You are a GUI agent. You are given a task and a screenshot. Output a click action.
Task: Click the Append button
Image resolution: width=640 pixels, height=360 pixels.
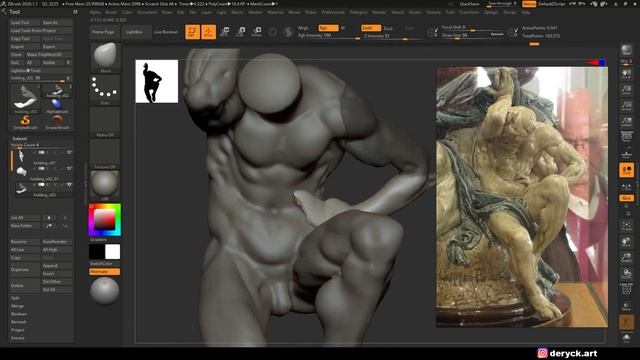tap(57, 266)
